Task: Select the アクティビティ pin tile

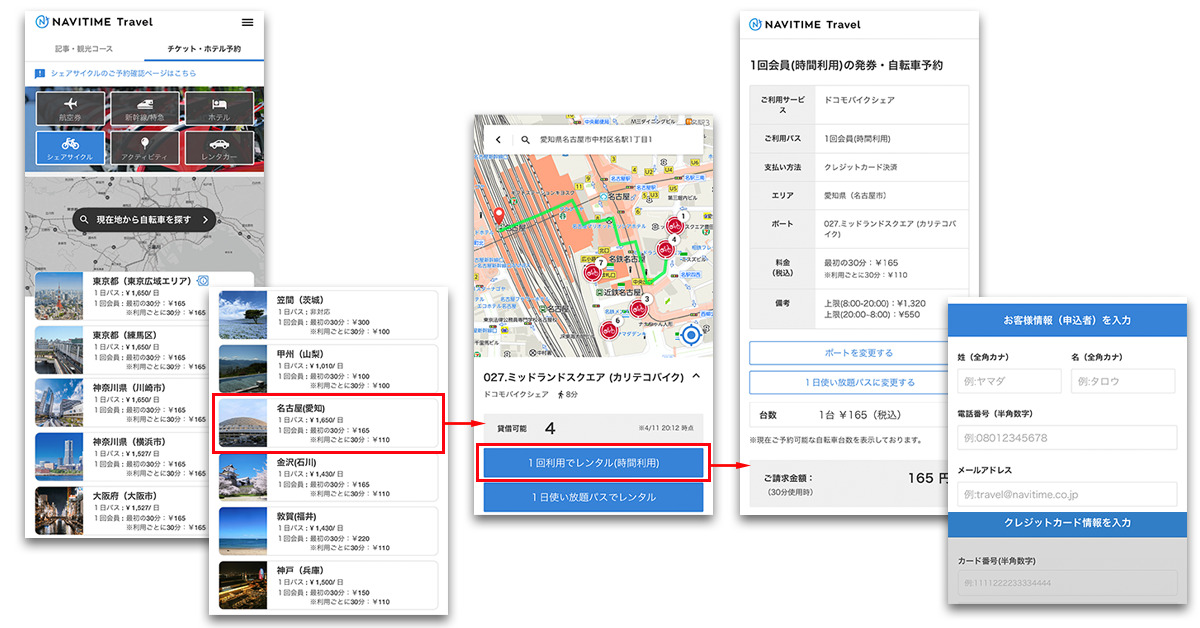Action: [x=145, y=148]
